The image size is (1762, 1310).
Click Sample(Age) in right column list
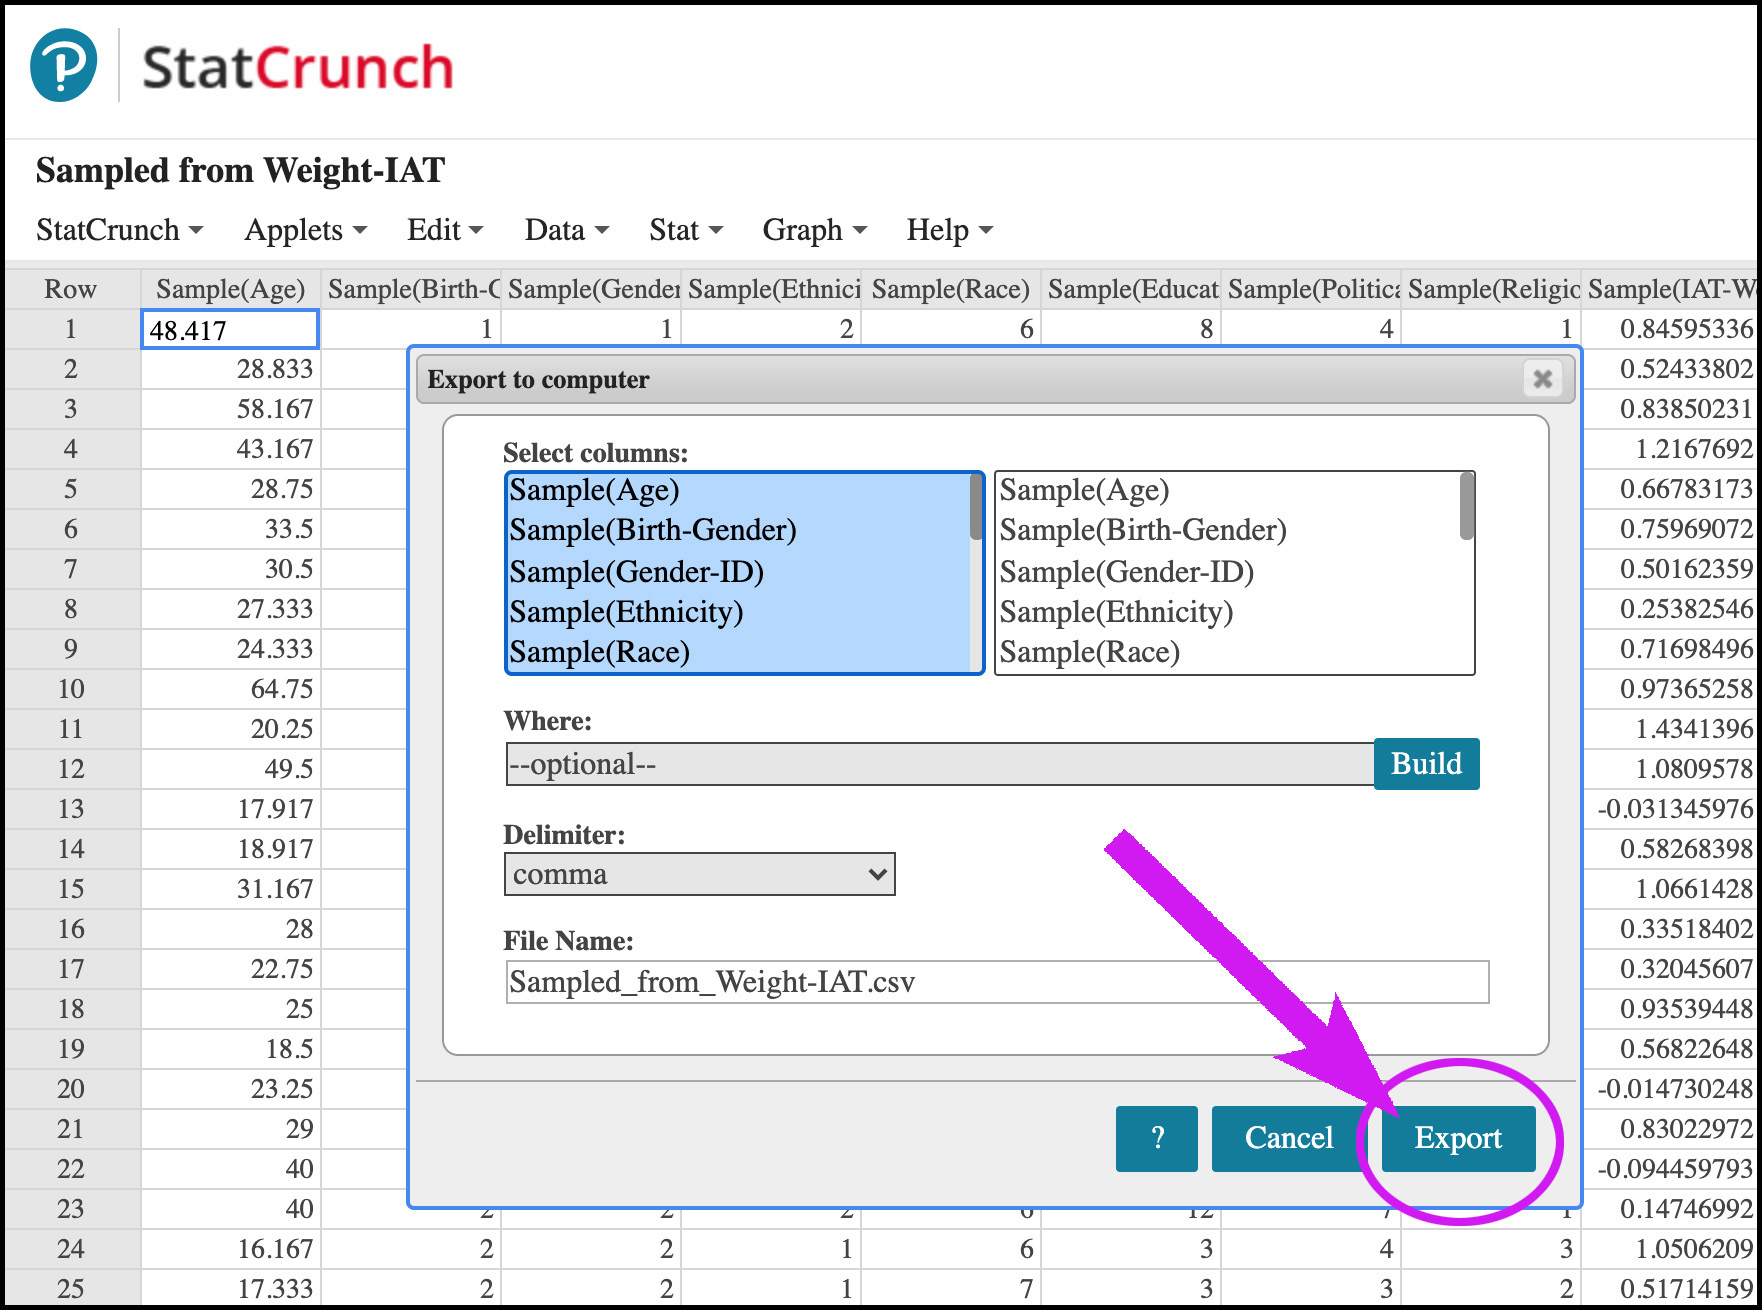coord(1228,491)
